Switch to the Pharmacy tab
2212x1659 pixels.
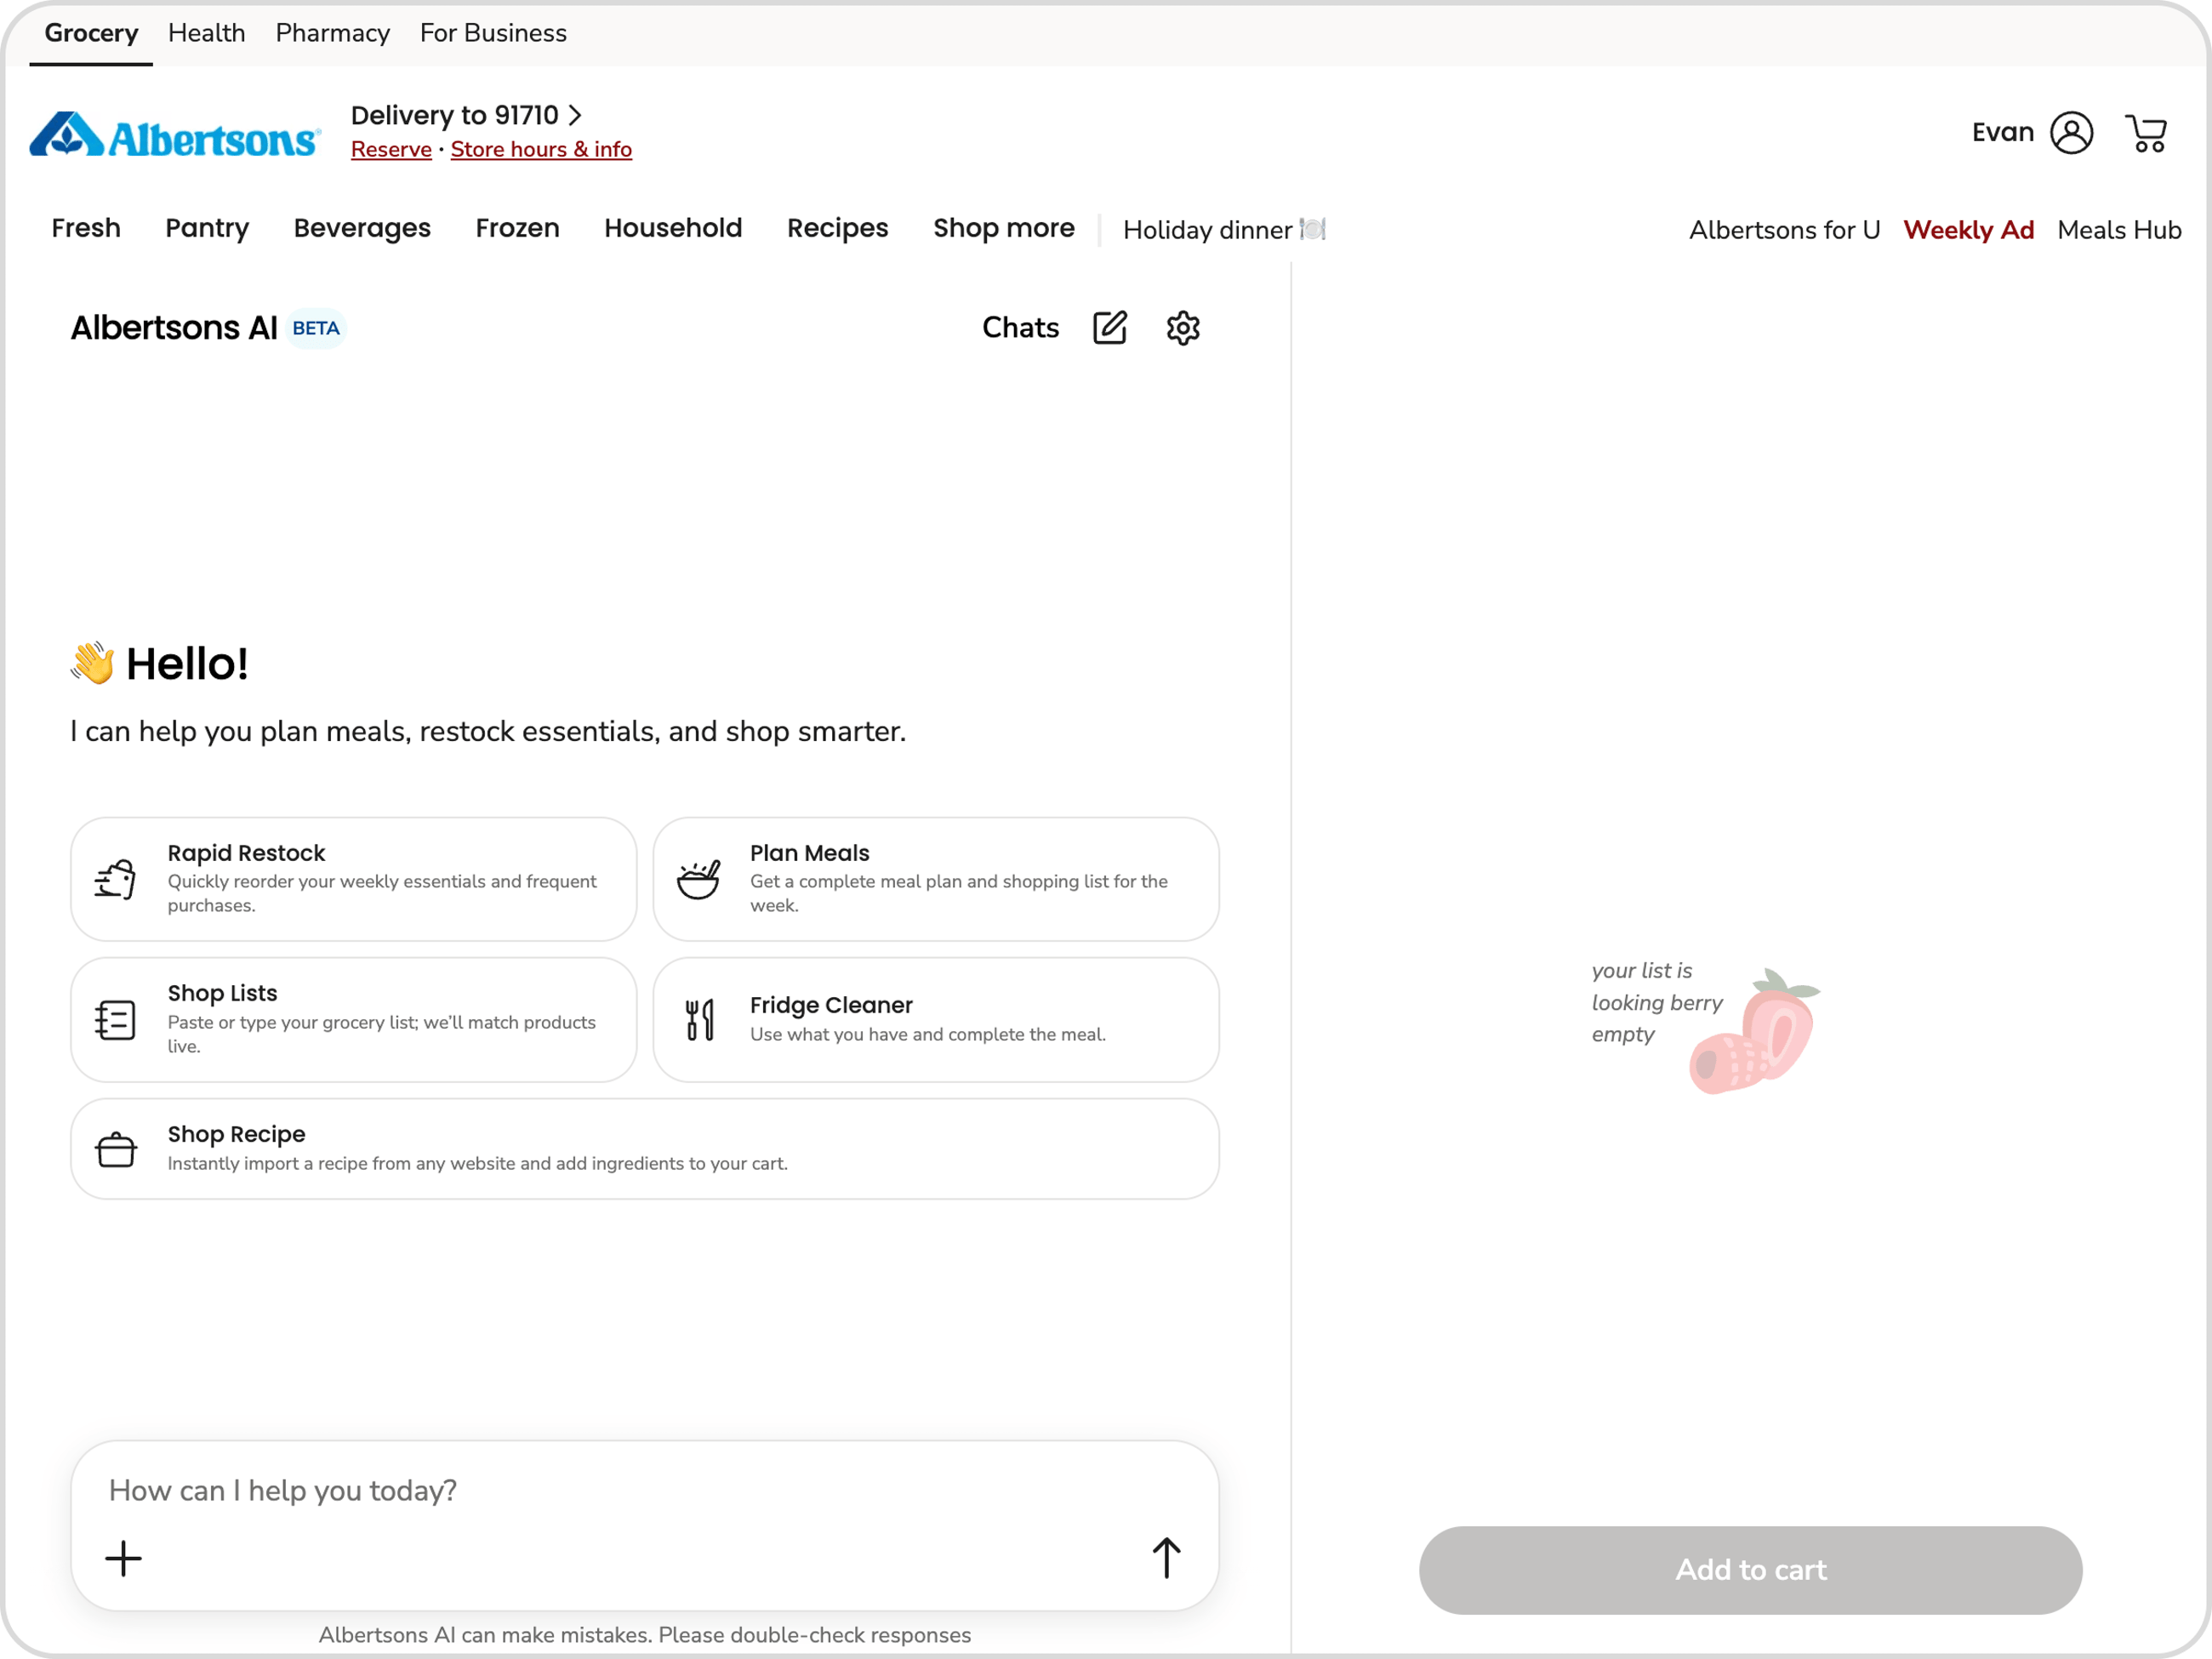(x=332, y=34)
